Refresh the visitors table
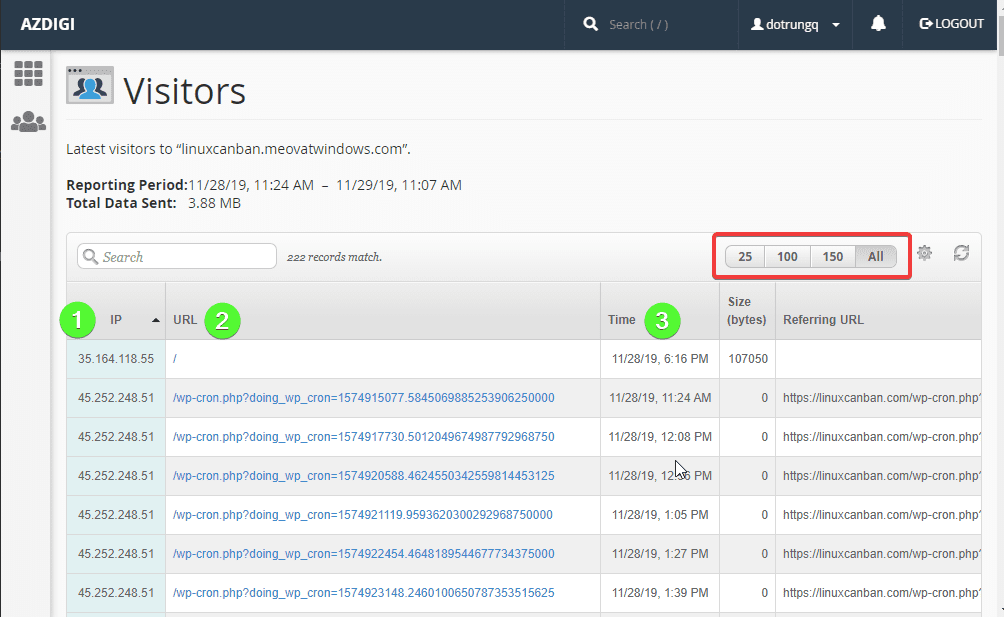Viewport: 1004px width, 617px height. [961, 254]
